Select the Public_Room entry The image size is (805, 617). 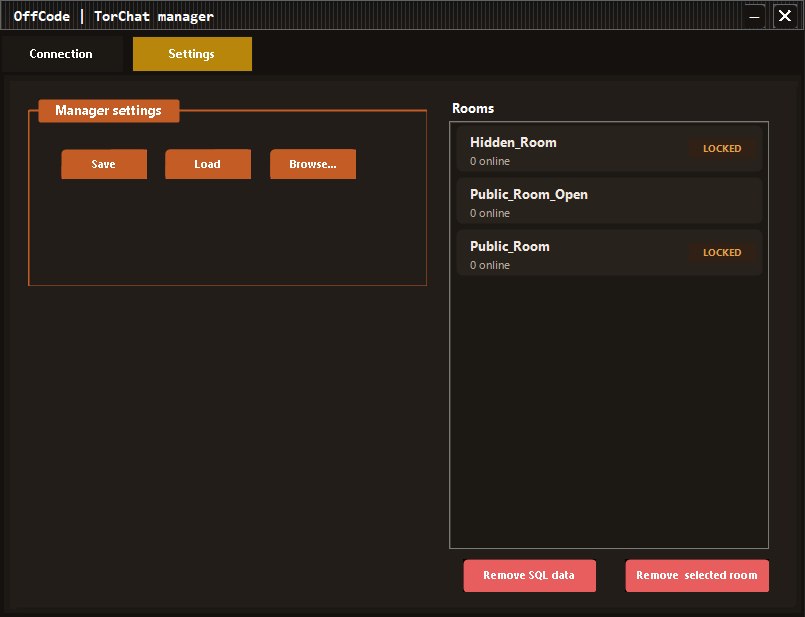[x=609, y=253]
